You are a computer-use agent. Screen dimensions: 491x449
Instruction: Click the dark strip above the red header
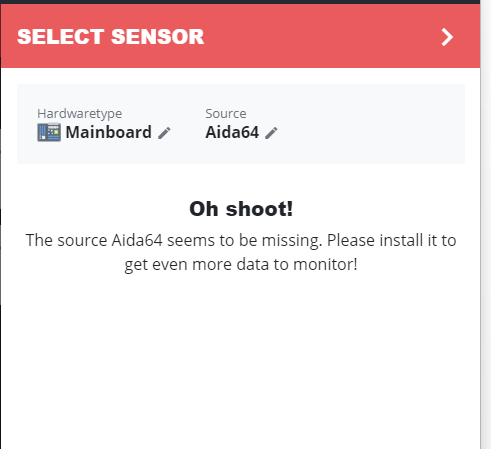point(240,2)
